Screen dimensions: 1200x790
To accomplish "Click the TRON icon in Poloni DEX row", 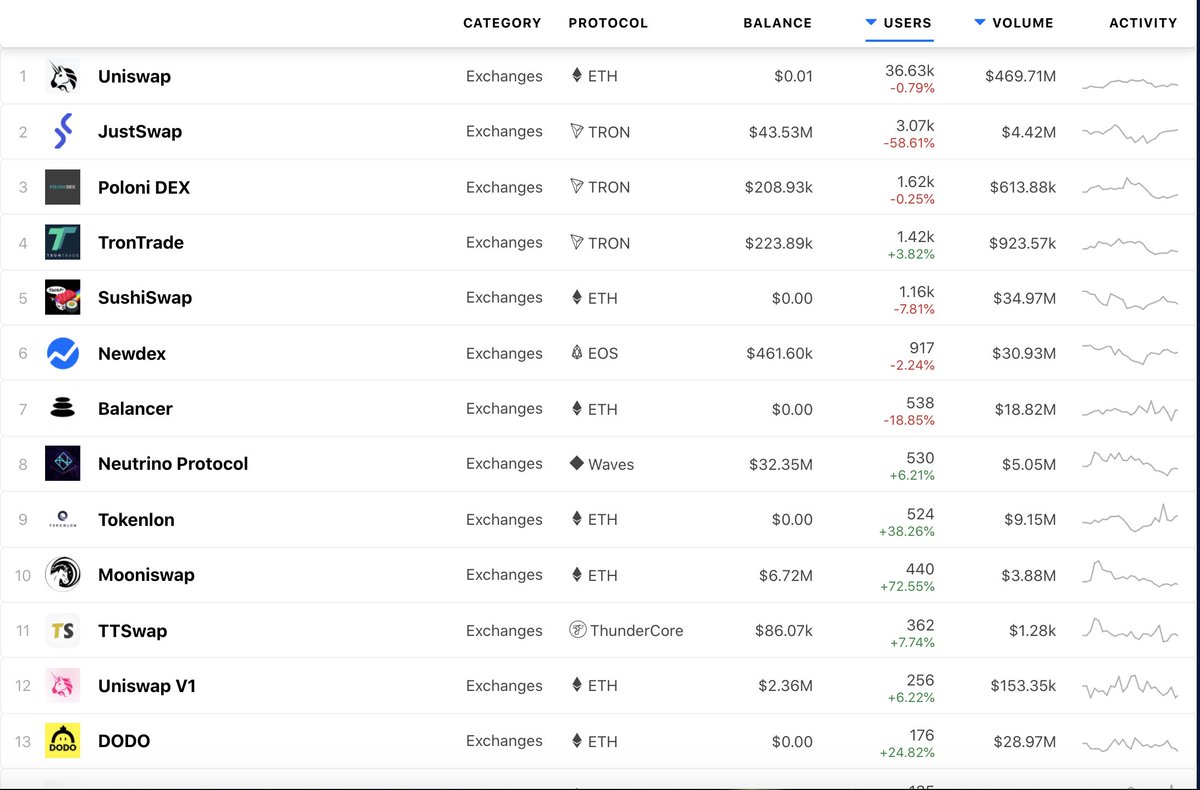I will [x=576, y=187].
